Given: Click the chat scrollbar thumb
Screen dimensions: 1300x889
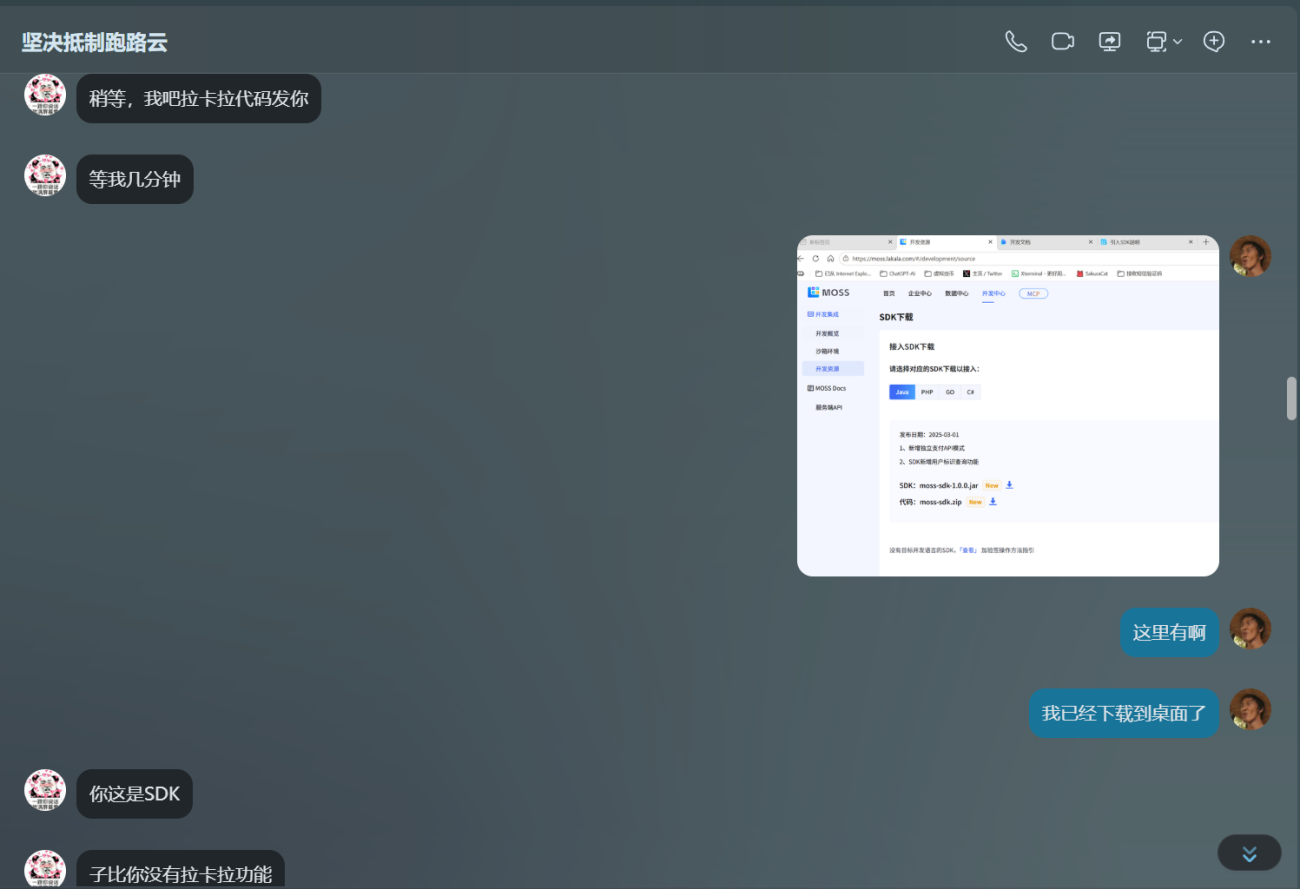Looking at the screenshot, I should [1291, 398].
